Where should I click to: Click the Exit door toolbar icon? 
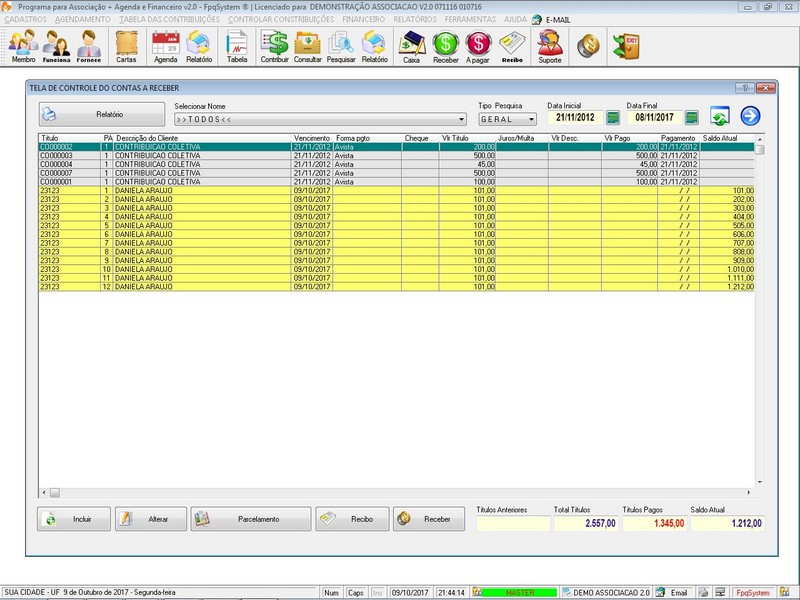tap(626, 46)
